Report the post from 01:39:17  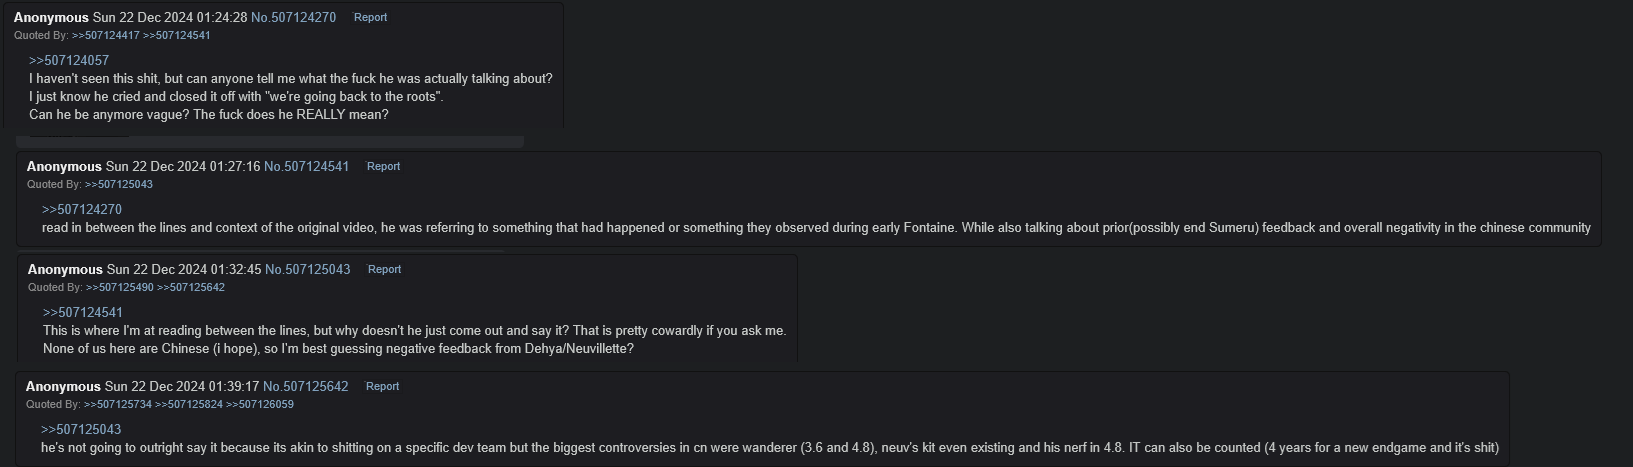coord(382,387)
